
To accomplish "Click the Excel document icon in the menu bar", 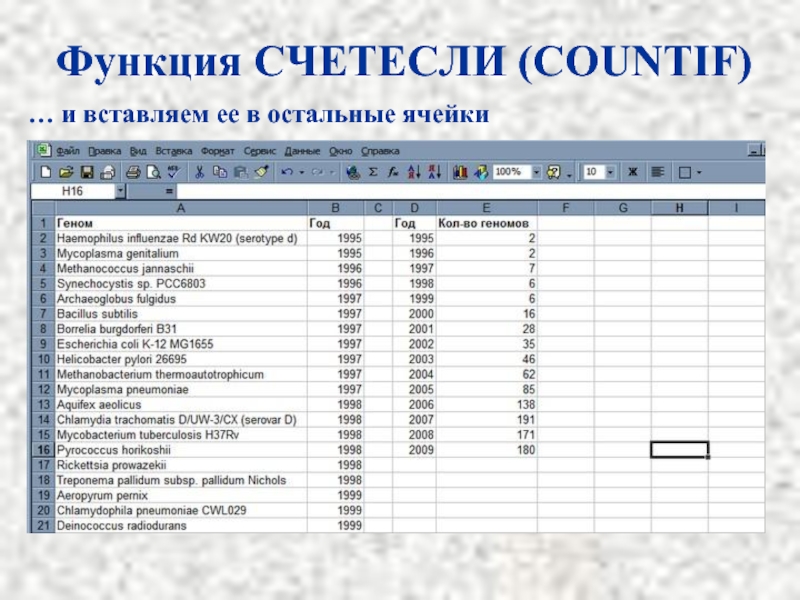I will pos(43,150).
